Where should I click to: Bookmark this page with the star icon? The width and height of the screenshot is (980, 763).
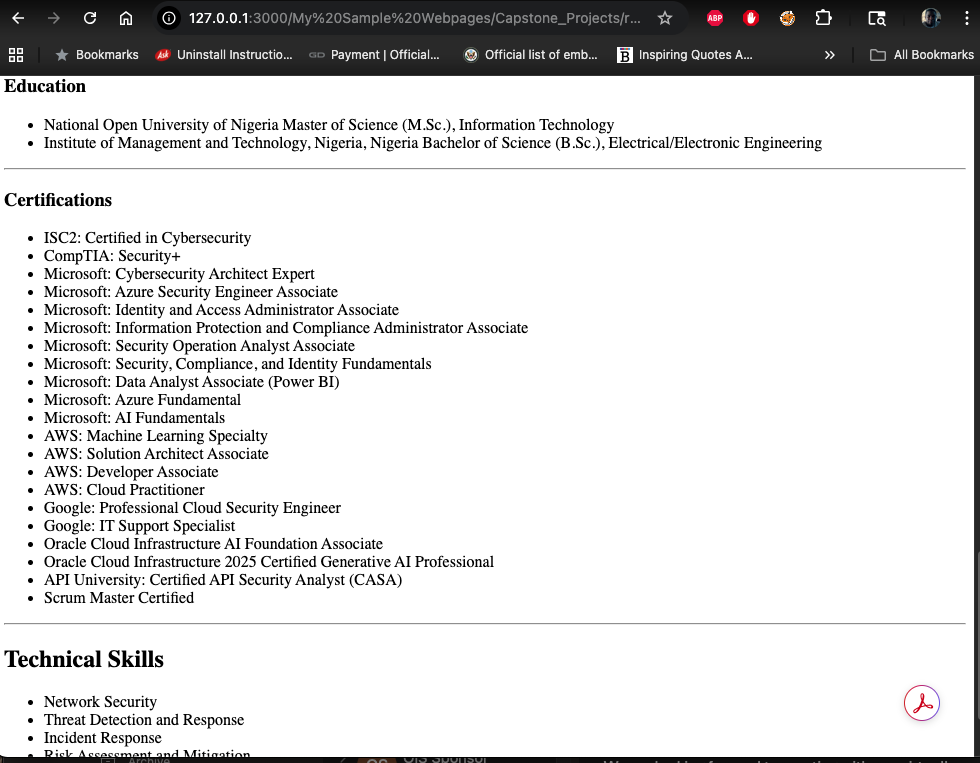[x=665, y=18]
